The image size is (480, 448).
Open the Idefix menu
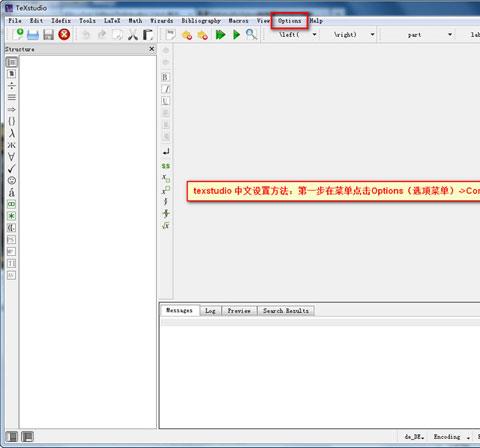[x=61, y=21]
